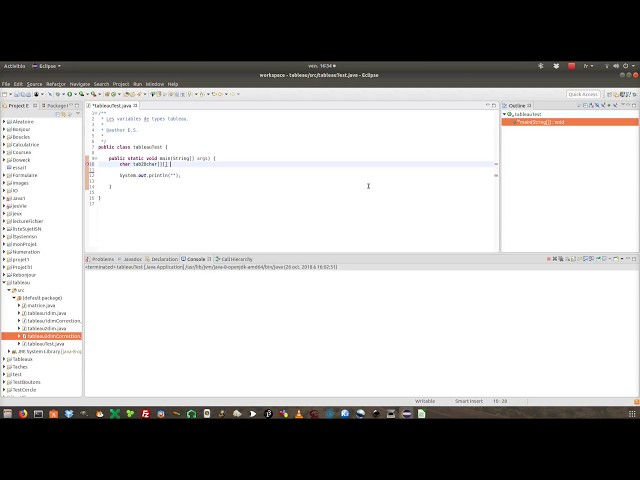Expand the JRE System Library node
Viewport: 640px width, 480px height.
tap(9, 351)
